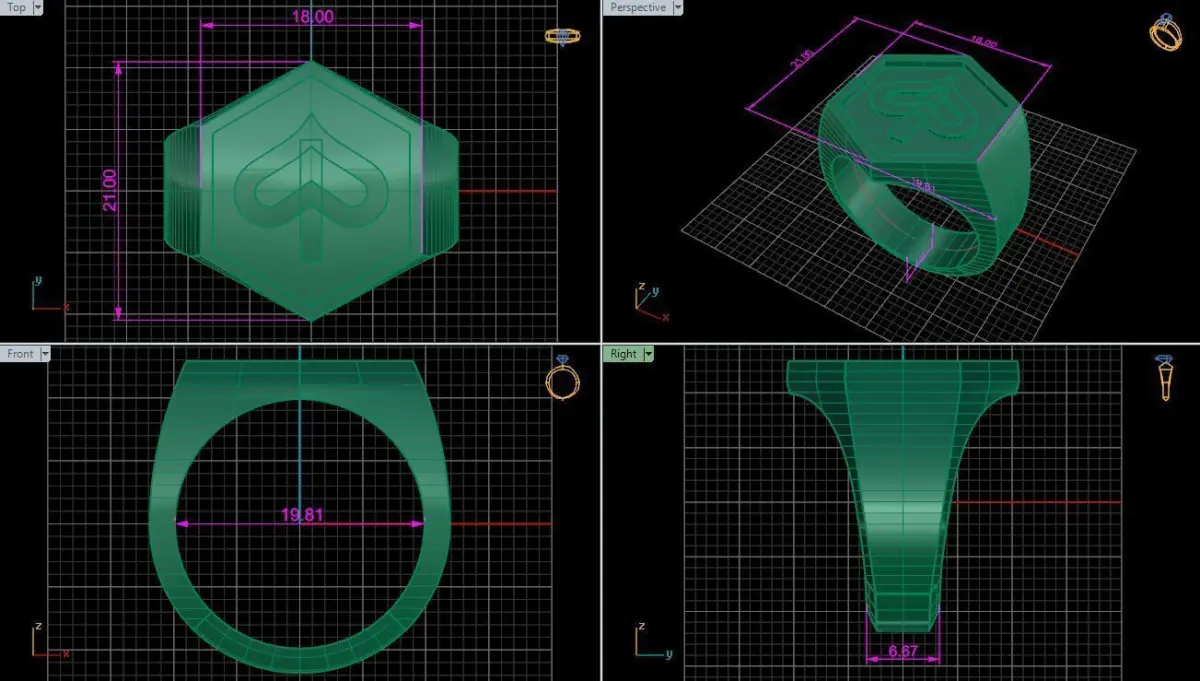Open the Right viewport dropdown arrow
1200x681 pixels.
(648, 354)
